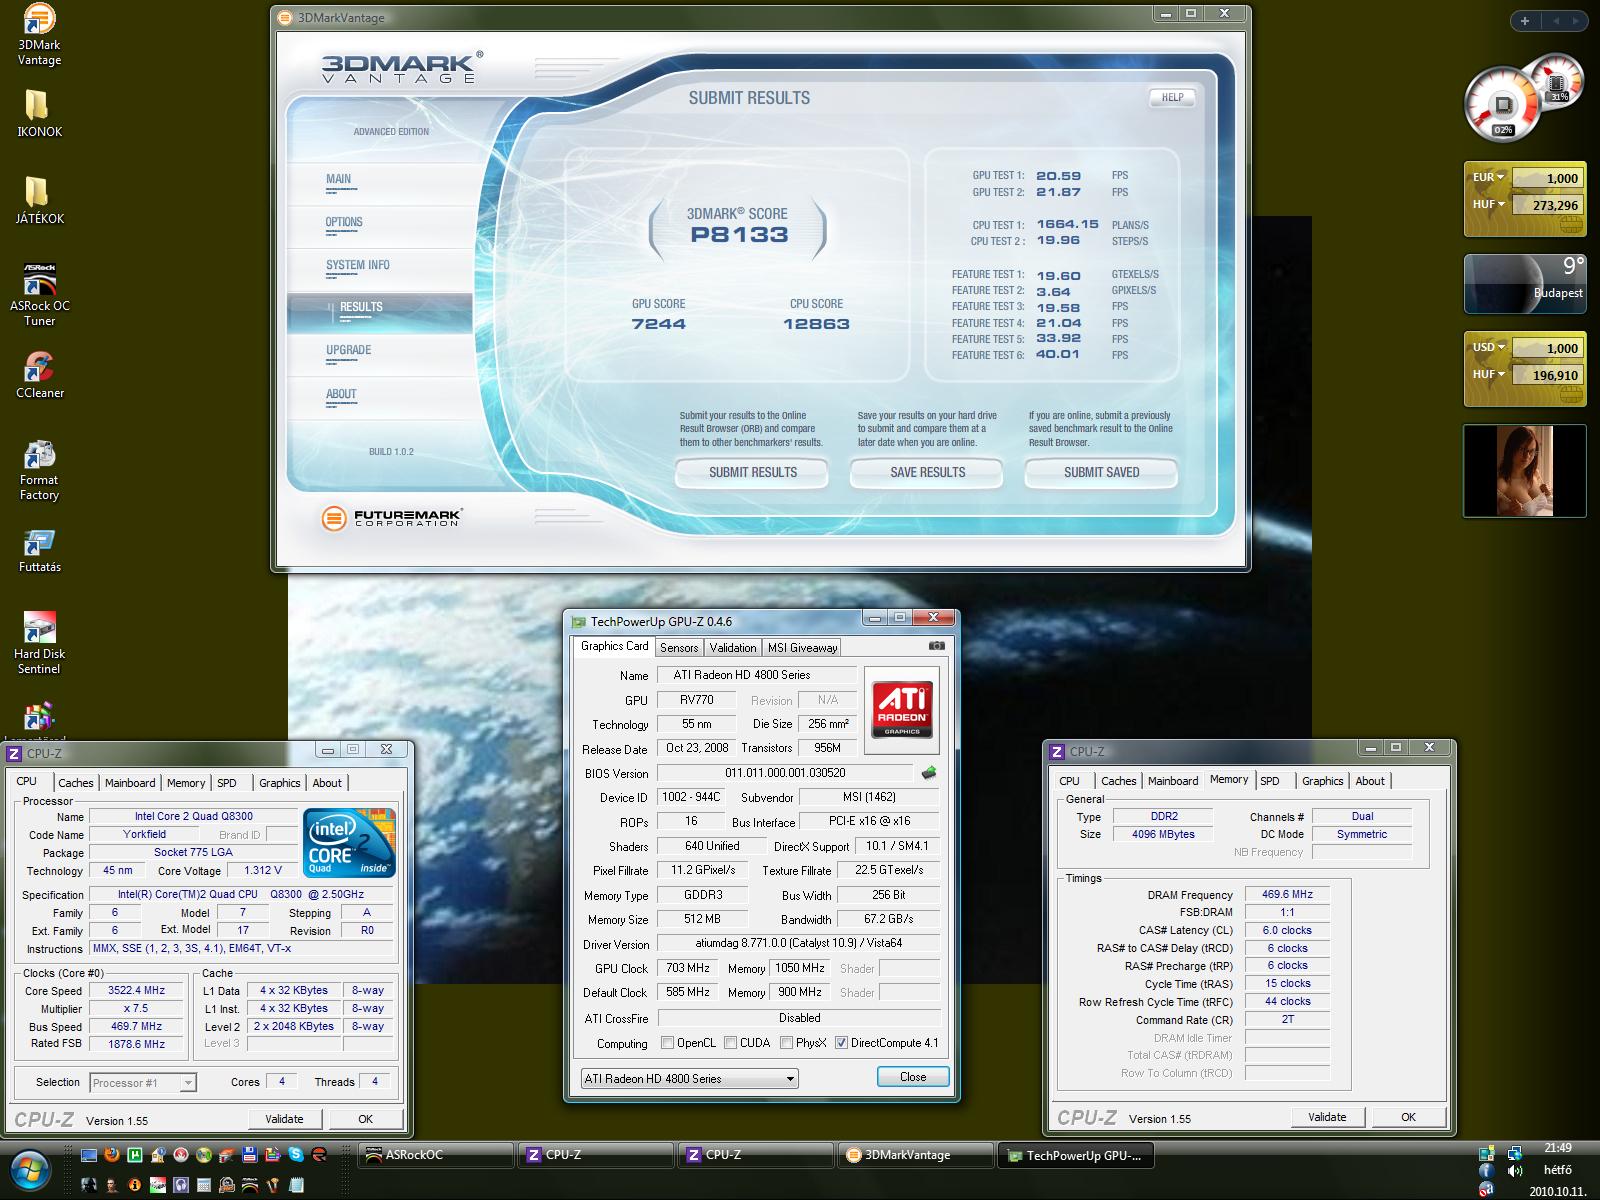Click the photo thumbnail gadget in sidebar
This screenshot has height=1200, width=1600.
point(1524,471)
